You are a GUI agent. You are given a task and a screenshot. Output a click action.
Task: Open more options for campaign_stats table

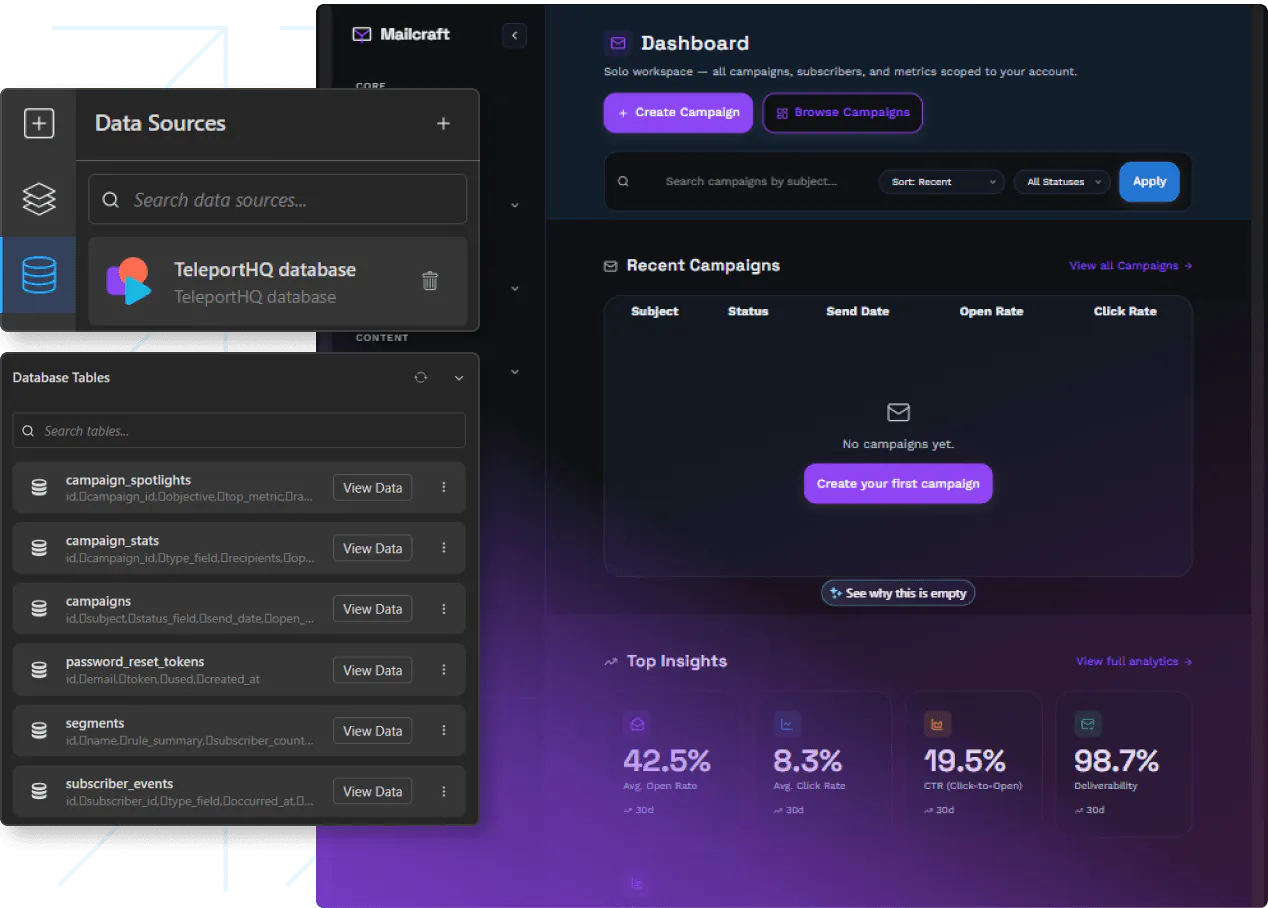444,548
